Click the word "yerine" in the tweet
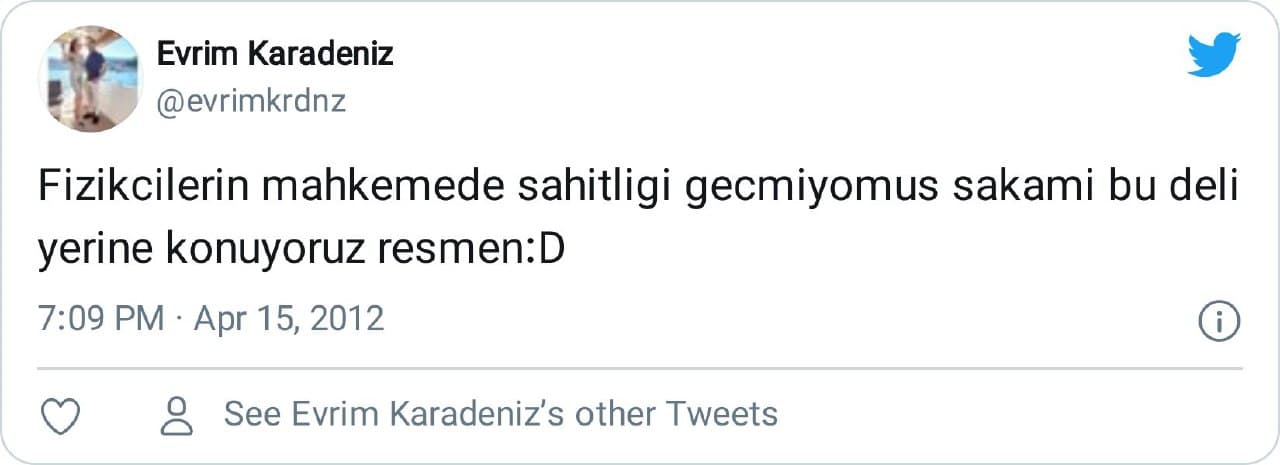 (x=91, y=252)
